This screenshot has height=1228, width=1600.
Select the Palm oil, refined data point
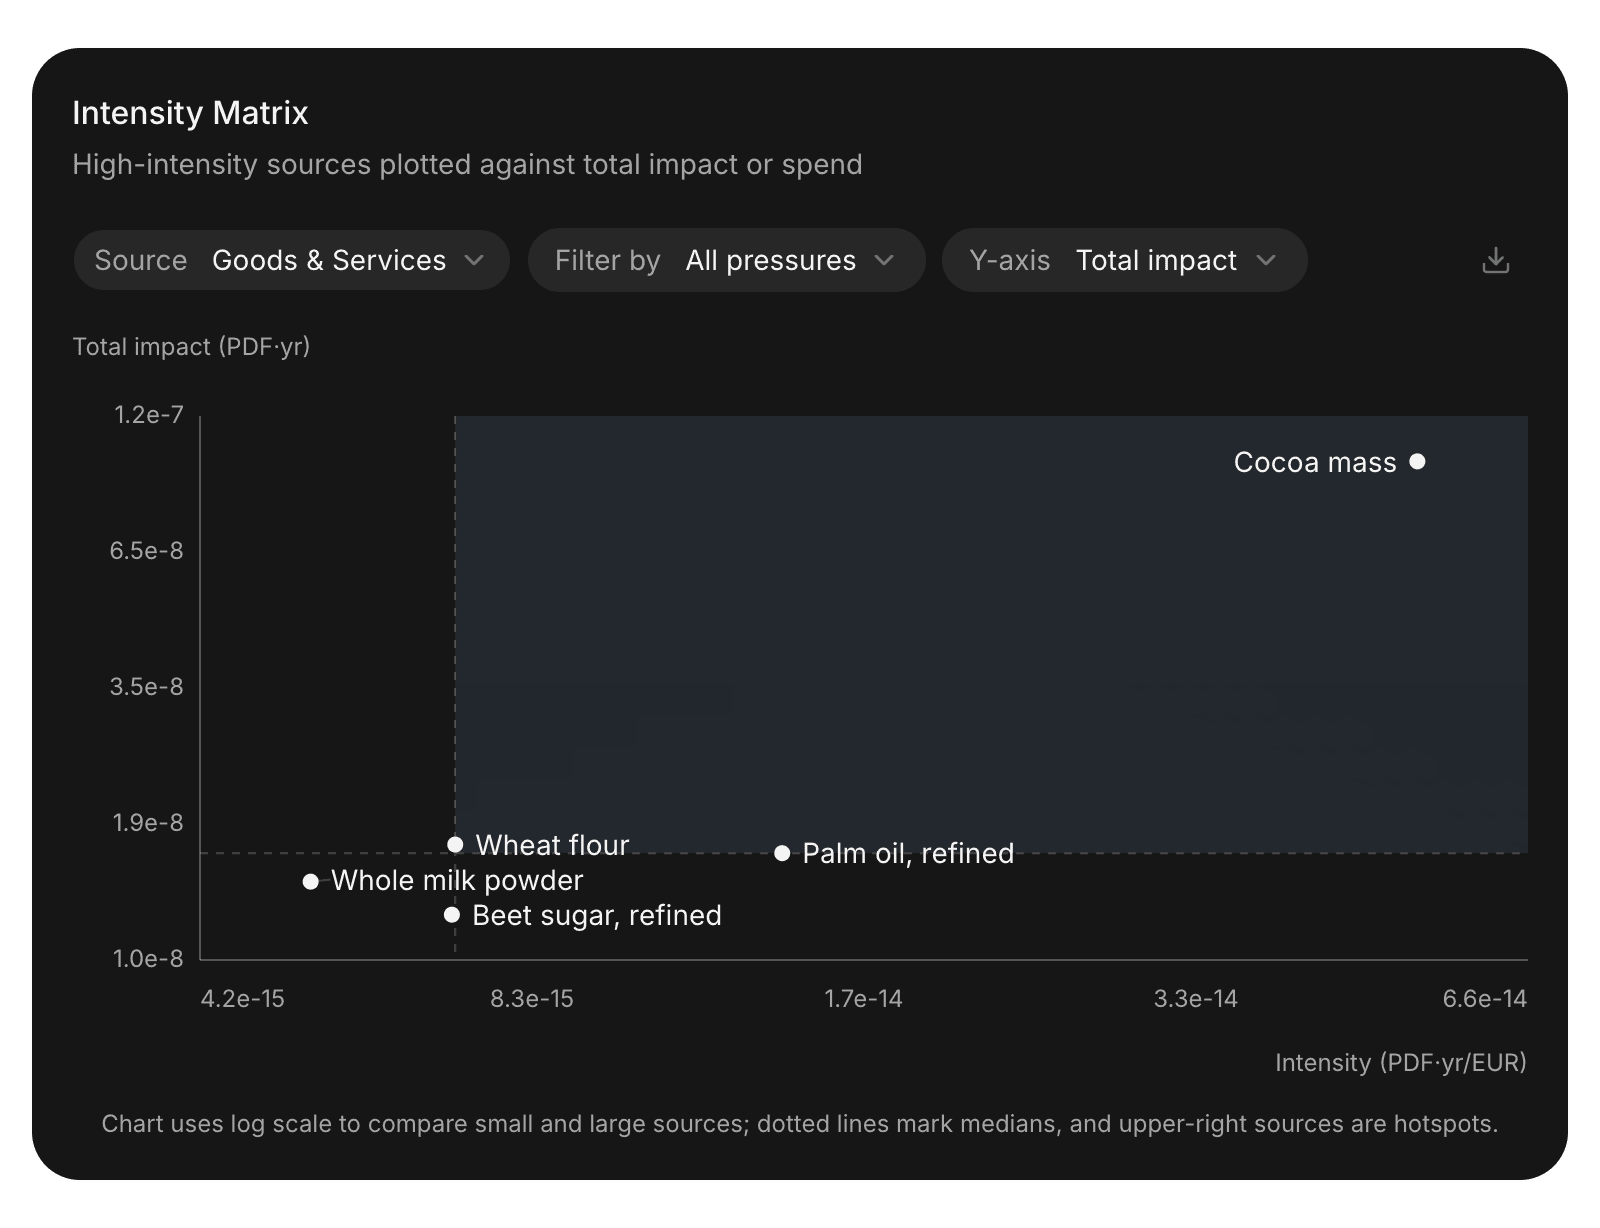click(x=782, y=853)
